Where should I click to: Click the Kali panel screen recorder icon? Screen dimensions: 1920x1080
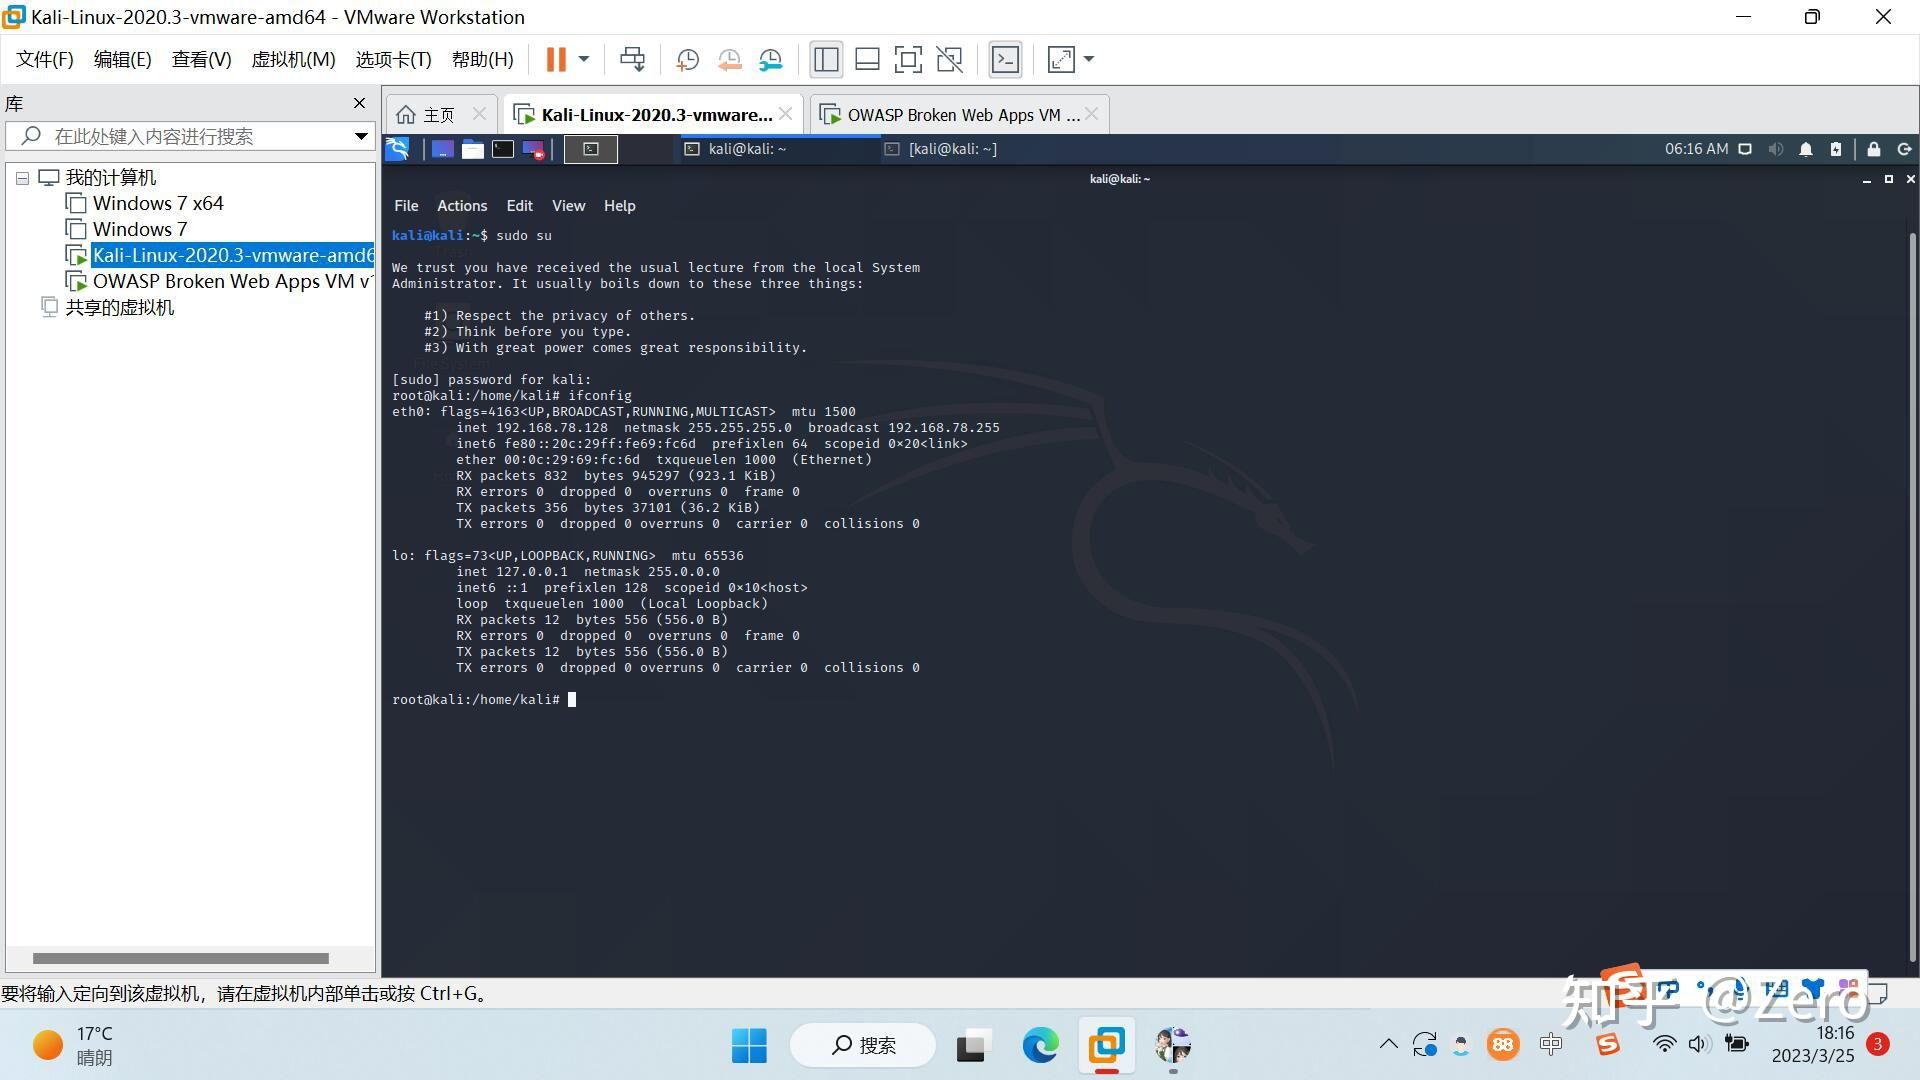[x=534, y=149]
